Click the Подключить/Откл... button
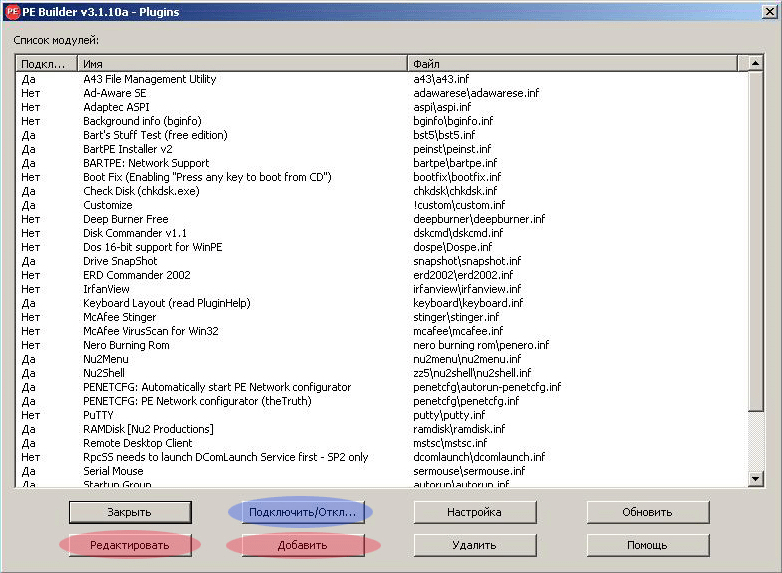The width and height of the screenshot is (782, 573). coord(303,512)
